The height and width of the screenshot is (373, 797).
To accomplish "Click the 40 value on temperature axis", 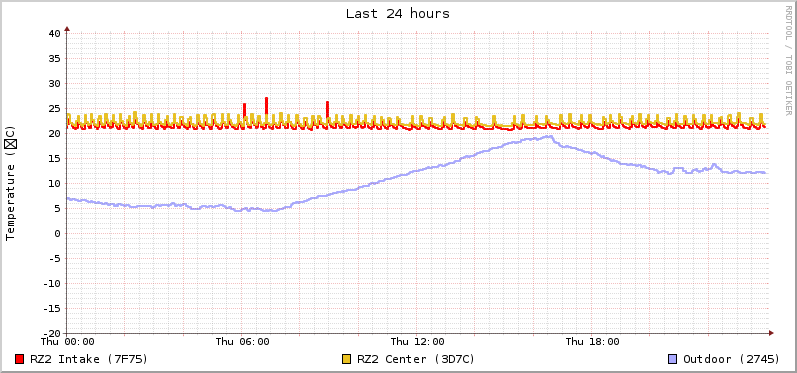I will click(54, 34).
